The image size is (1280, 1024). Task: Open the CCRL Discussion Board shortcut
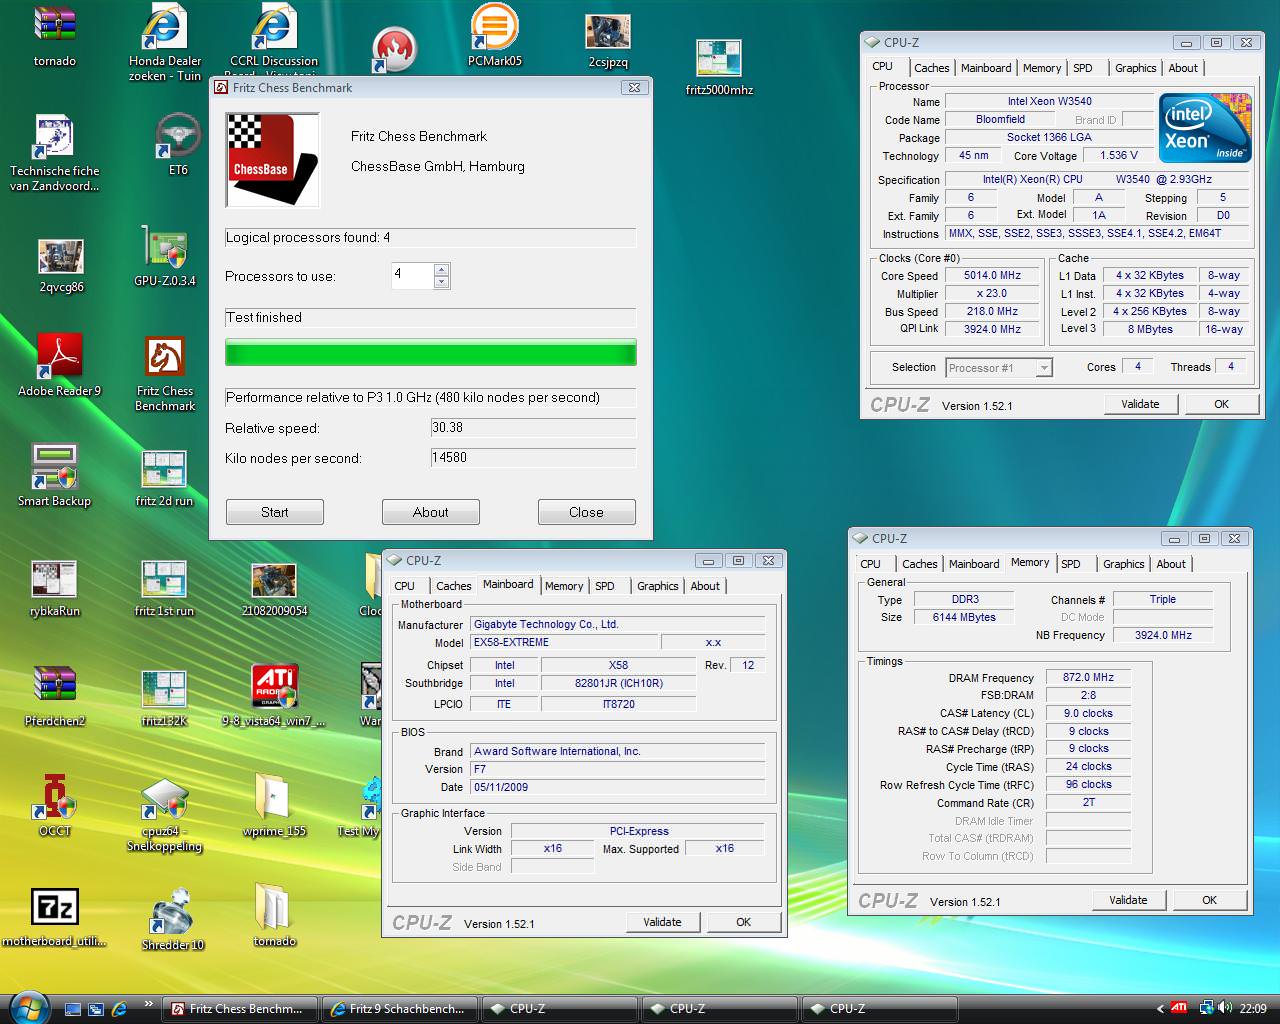point(273,40)
